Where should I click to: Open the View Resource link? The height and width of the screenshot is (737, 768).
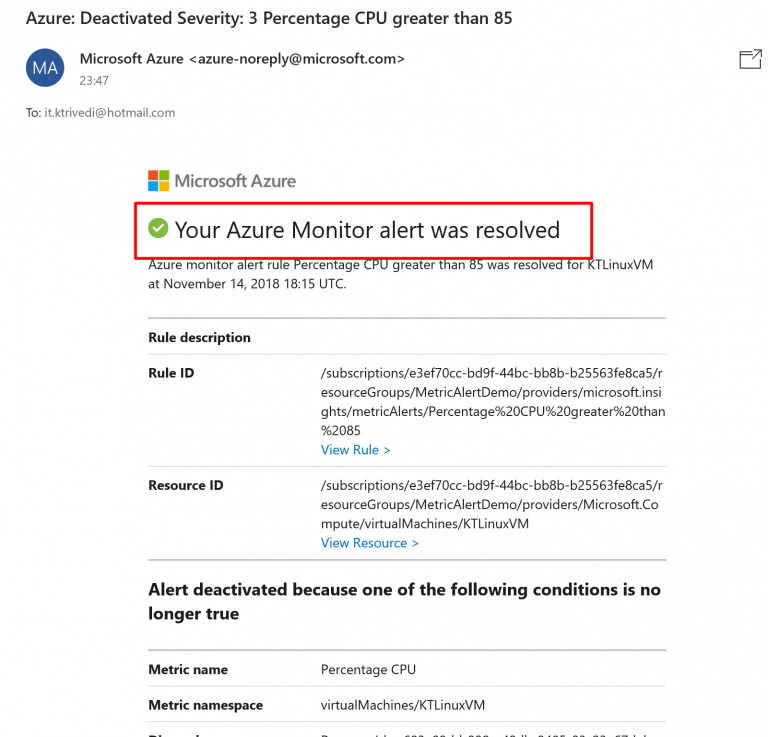pos(369,543)
